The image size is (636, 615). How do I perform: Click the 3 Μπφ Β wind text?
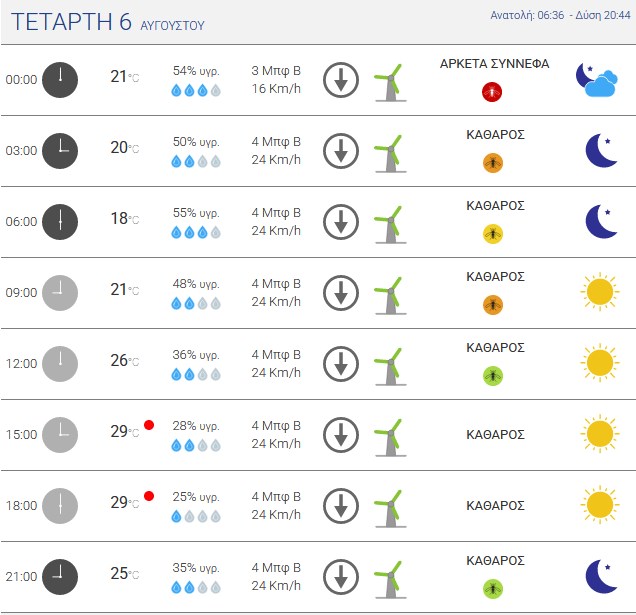276,71
